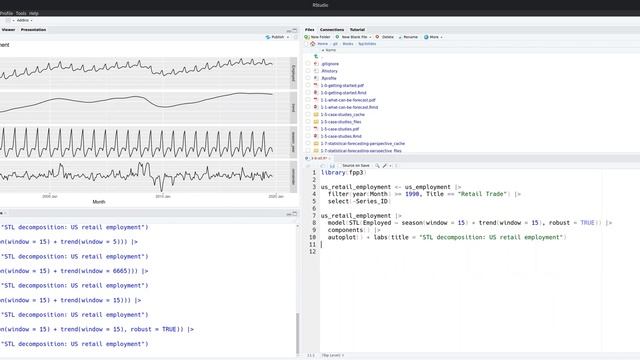Go up to parent directory green arrow
The width and height of the screenshot is (640, 360).
316,57
